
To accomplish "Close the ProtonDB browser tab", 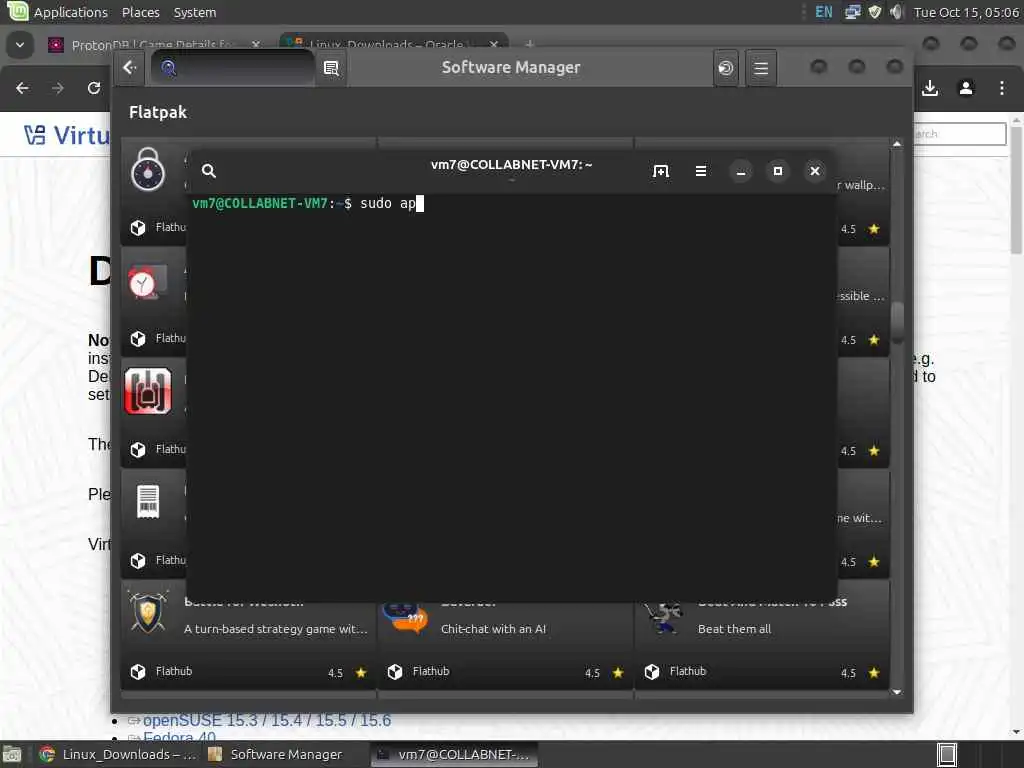I will pyautogui.click(x=255, y=45).
